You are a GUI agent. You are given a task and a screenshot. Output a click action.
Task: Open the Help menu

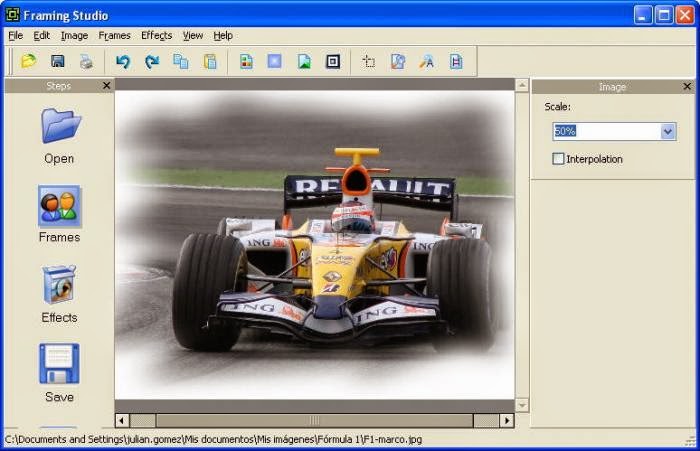coord(223,36)
